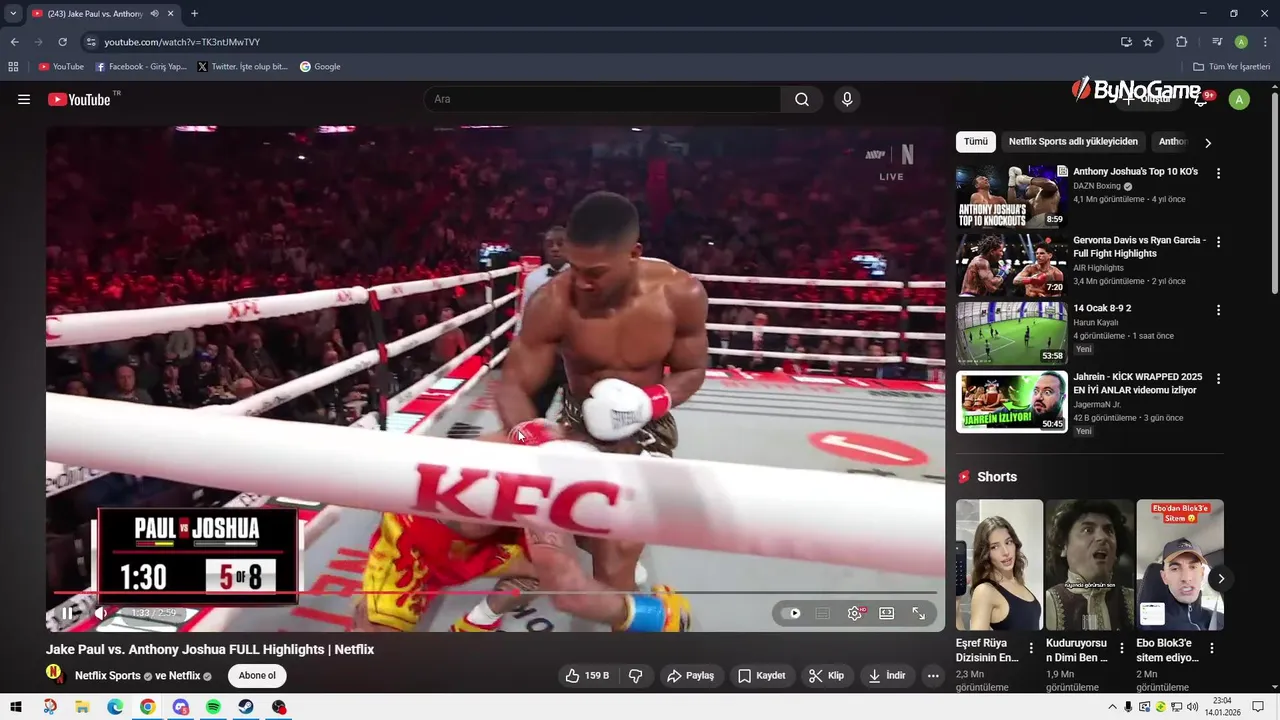Switch to theater mode
This screenshot has height=720, width=1280.
(x=886, y=613)
